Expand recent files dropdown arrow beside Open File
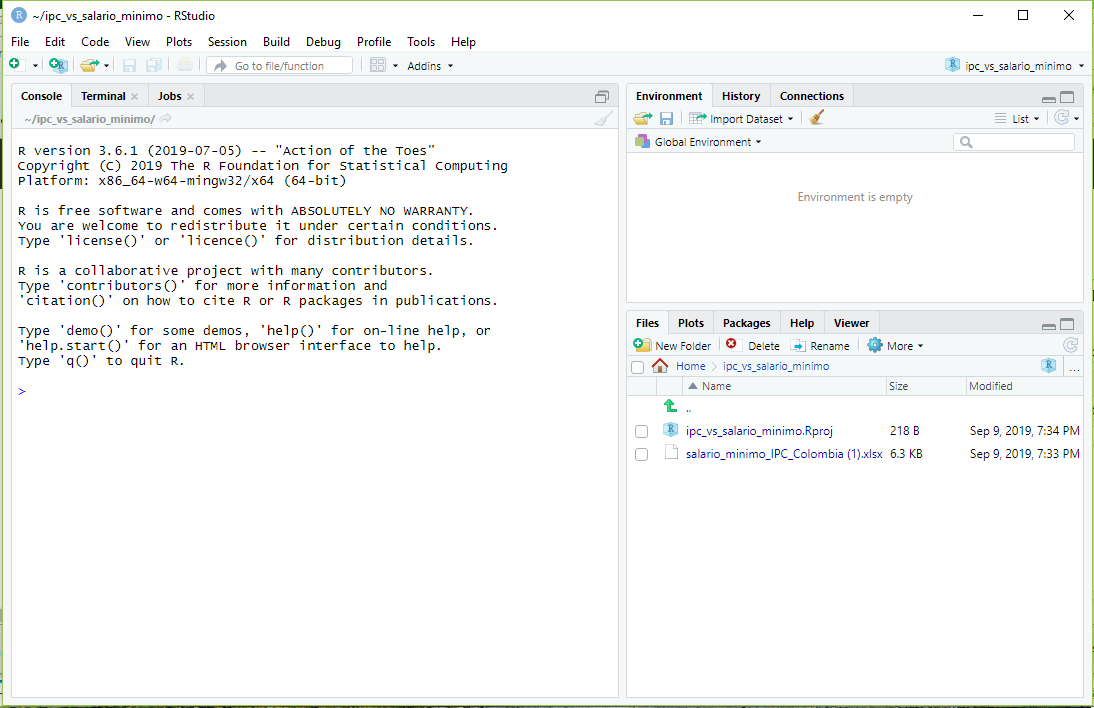 click(x=106, y=66)
